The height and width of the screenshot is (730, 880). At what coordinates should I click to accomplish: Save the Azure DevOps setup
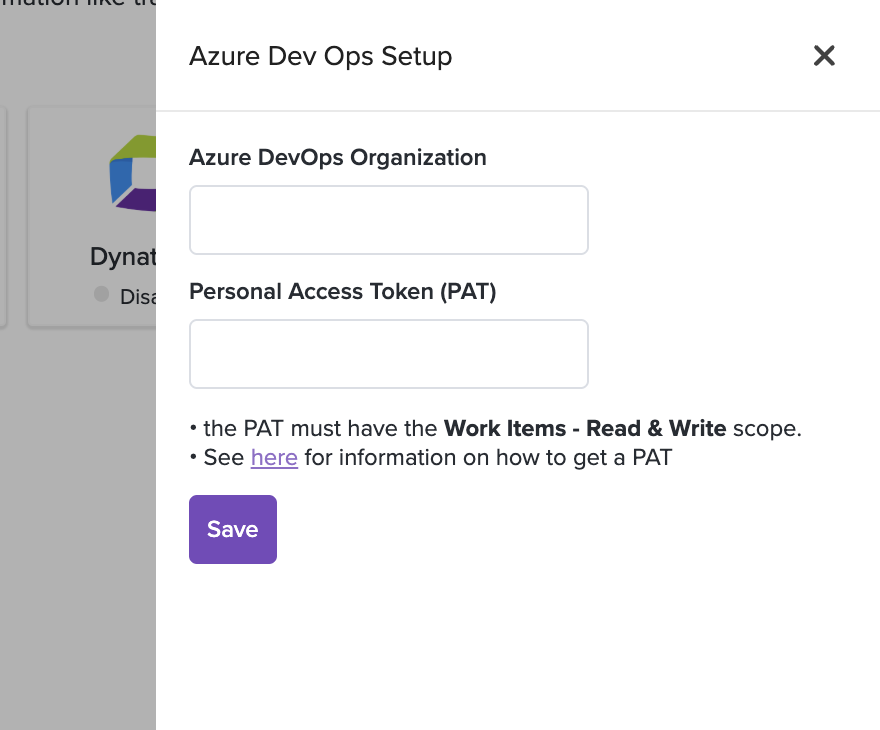[x=233, y=529]
